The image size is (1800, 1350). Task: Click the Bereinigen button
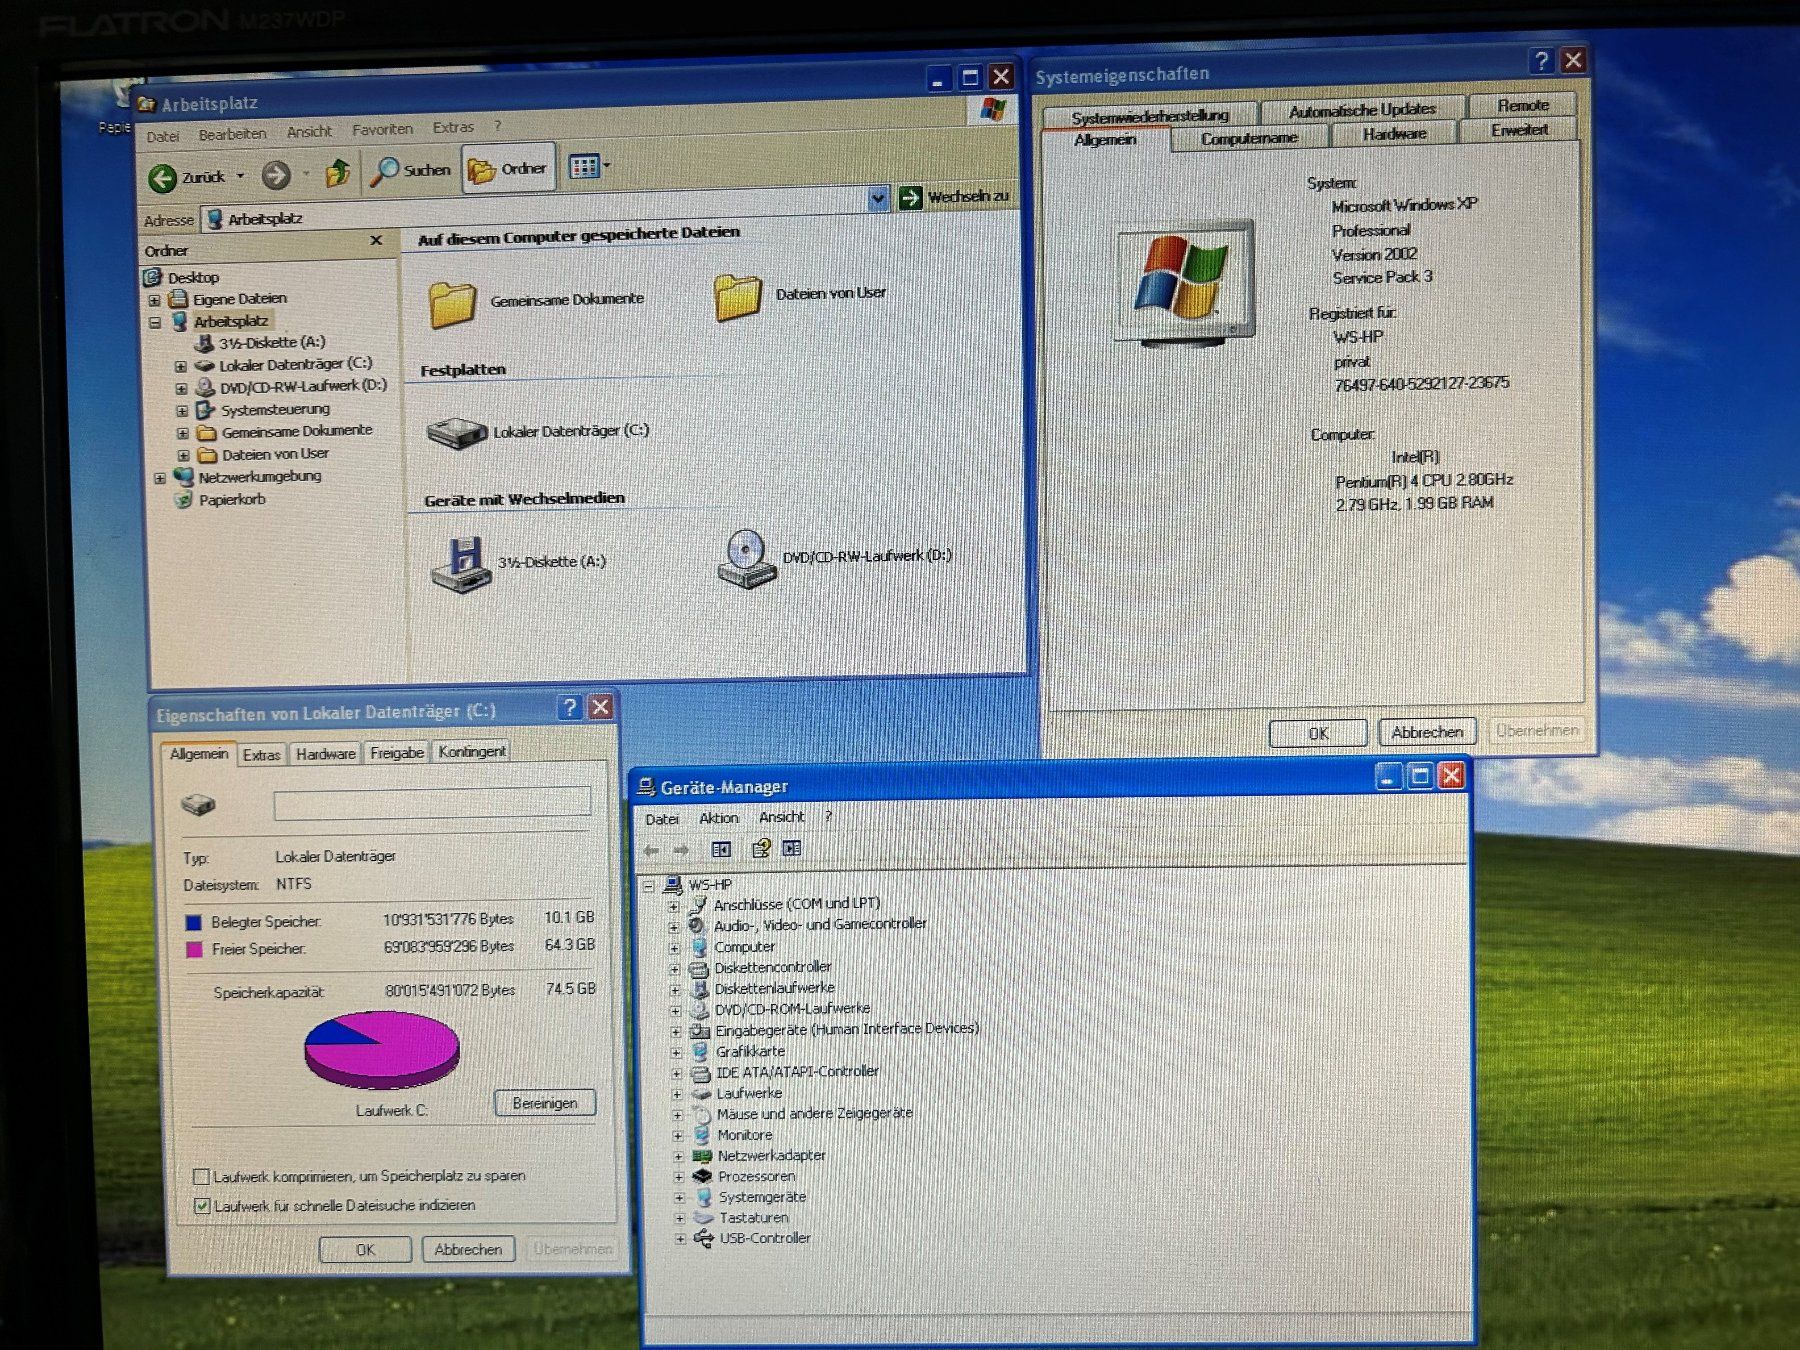point(545,1103)
